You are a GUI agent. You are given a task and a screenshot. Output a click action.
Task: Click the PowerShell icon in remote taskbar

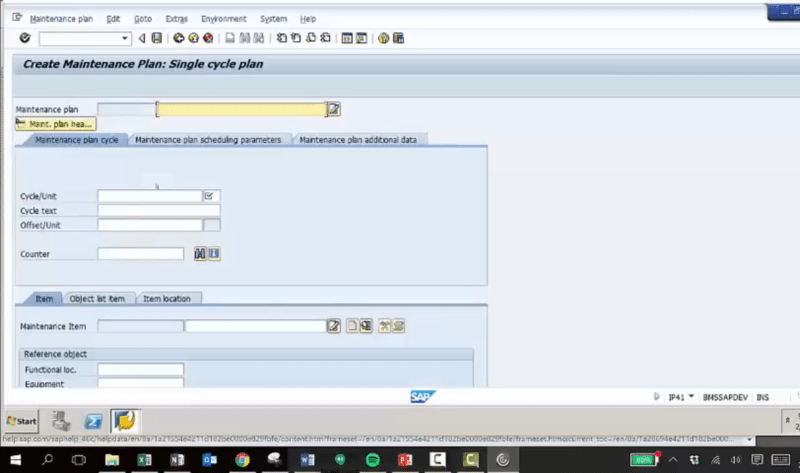93,421
